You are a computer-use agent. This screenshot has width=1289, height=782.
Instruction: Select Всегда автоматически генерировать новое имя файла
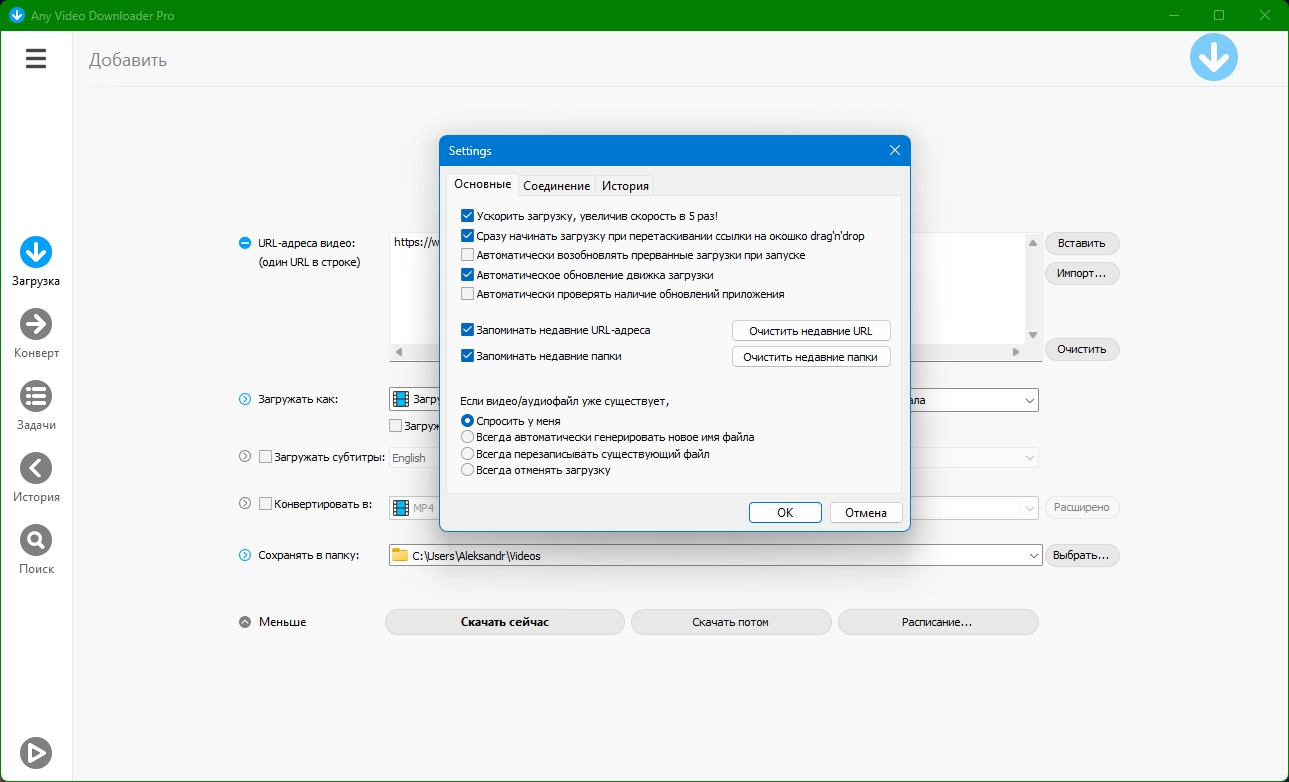pos(468,437)
